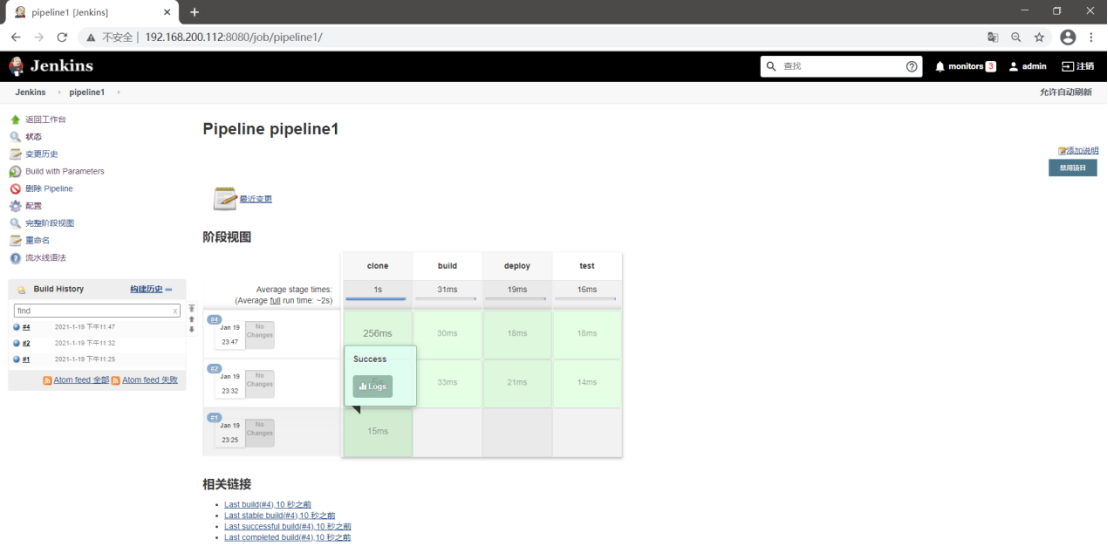The height and width of the screenshot is (548, 1108).
Task: Click Build with Parameters clock icon
Action: tap(15, 172)
